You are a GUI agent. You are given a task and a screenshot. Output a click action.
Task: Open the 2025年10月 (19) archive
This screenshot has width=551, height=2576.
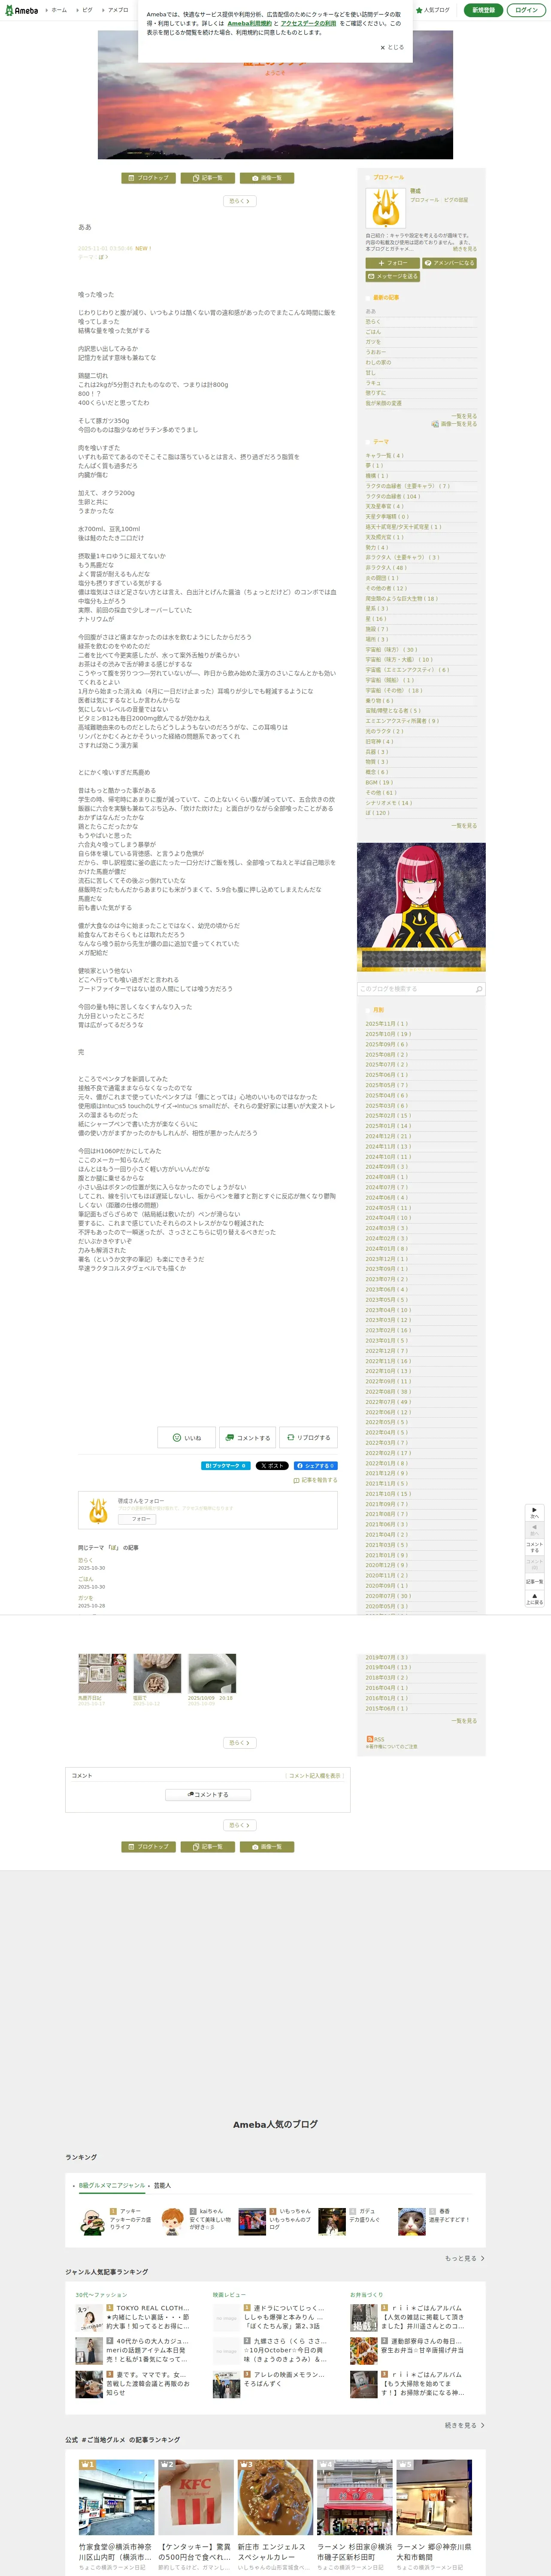[x=388, y=1034]
